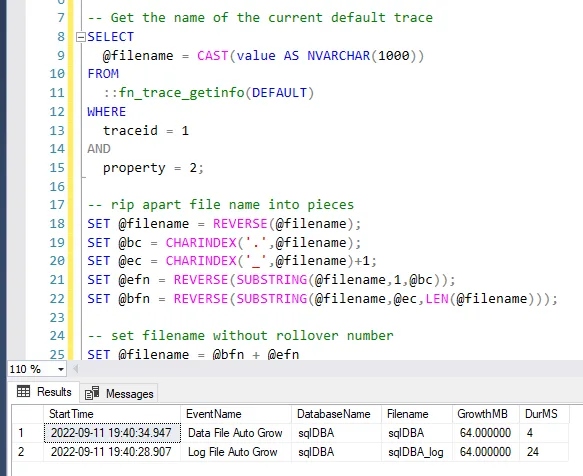Select the Log File Auto Grow cell
Image resolution: width=583 pixels, height=476 pixels.
coord(236,452)
